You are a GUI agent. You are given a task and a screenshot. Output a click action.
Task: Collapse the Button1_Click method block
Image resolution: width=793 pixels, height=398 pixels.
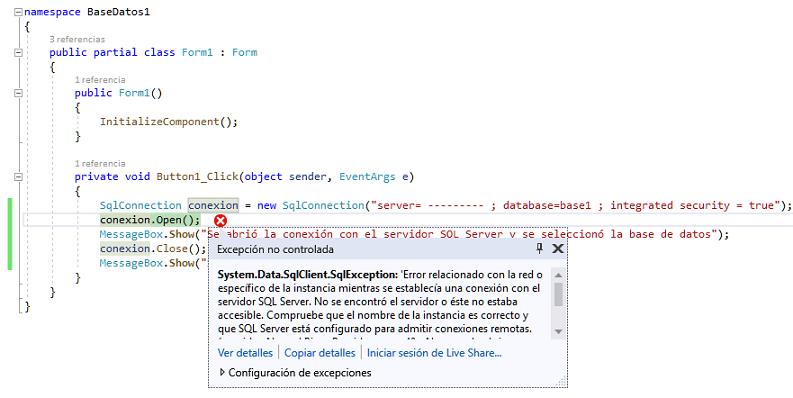pyautogui.click(x=19, y=177)
